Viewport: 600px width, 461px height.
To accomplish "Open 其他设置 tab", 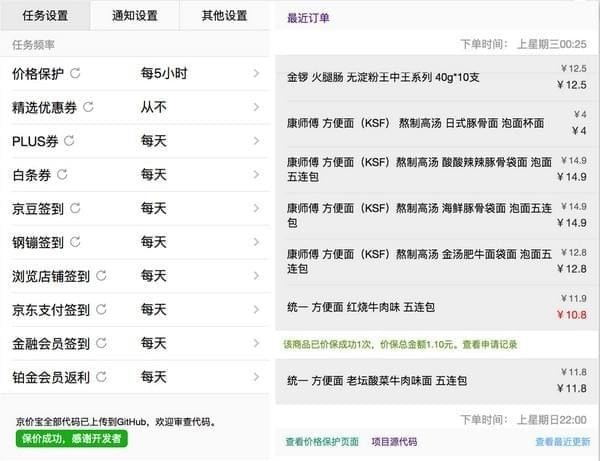I will (223, 16).
